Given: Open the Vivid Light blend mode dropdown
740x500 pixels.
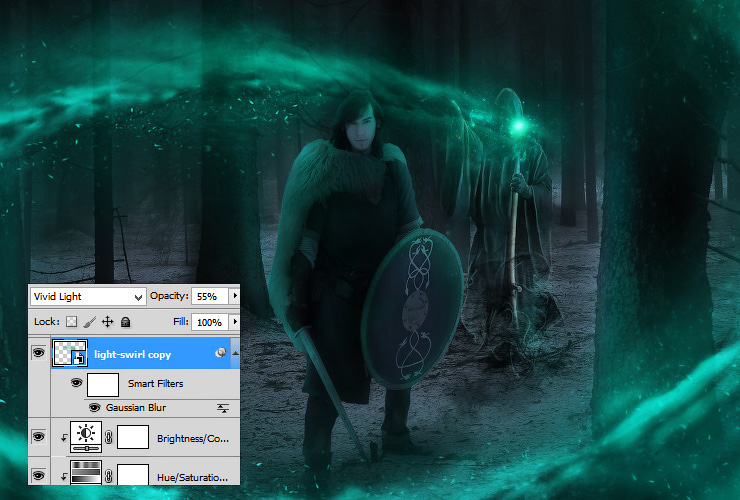Looking at the screenshot, I should [x=87, y=297].
